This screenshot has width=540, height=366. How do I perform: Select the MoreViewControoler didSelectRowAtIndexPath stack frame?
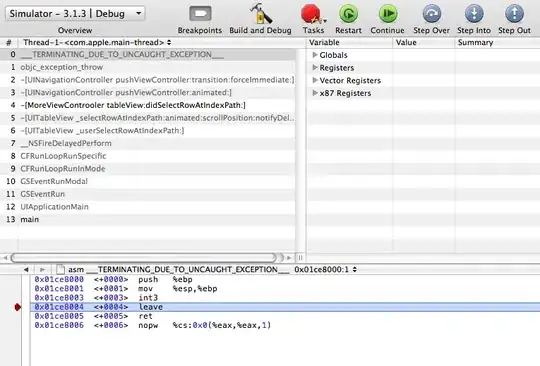tap(147, 105)
